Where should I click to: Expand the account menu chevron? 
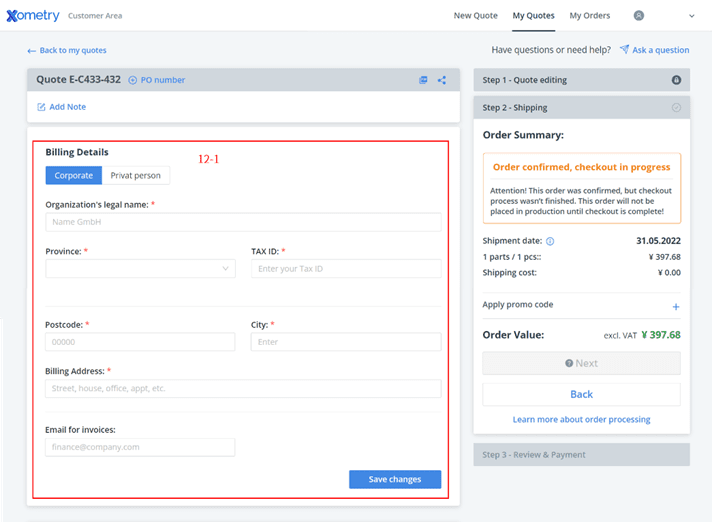pyautogui.click(x=691, y=16)
